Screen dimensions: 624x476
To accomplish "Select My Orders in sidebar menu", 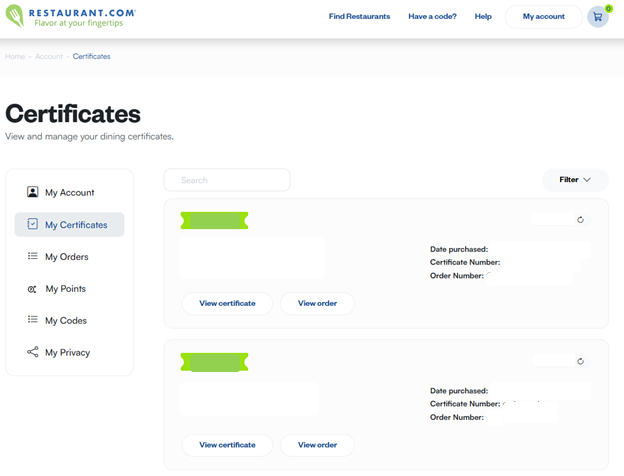I will [70, 257].
